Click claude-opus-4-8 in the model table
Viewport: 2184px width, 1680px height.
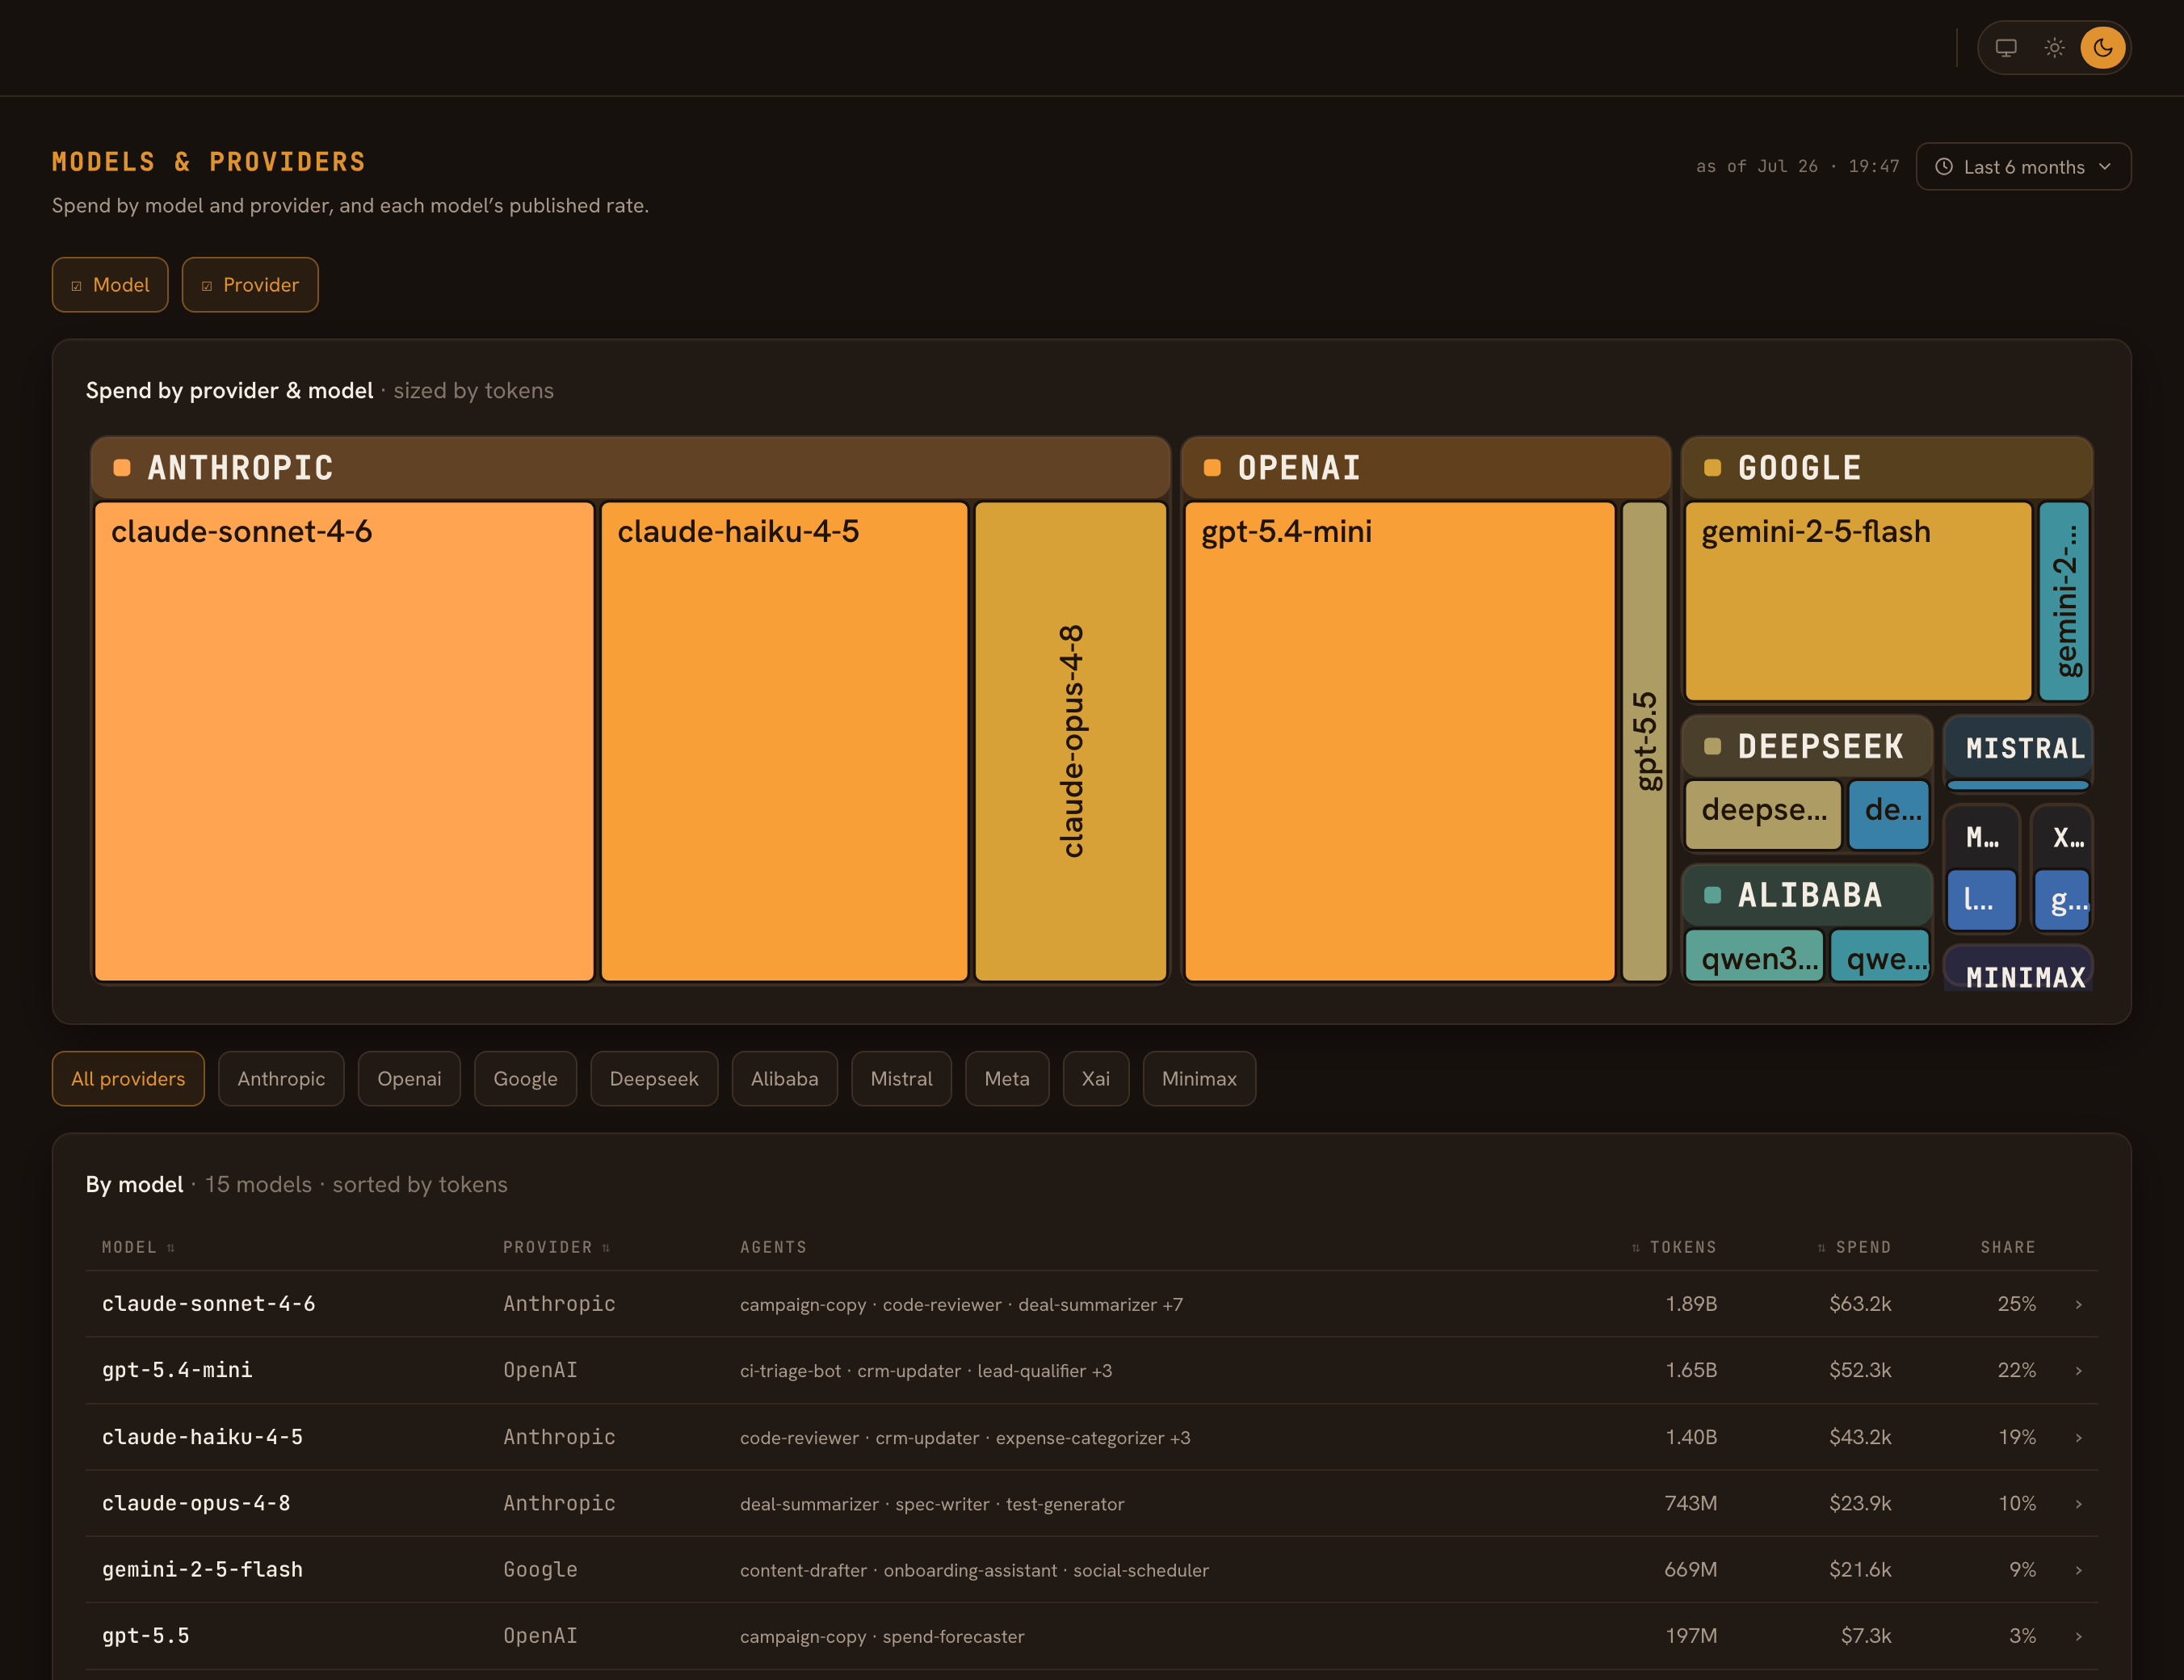point(196,1504)
